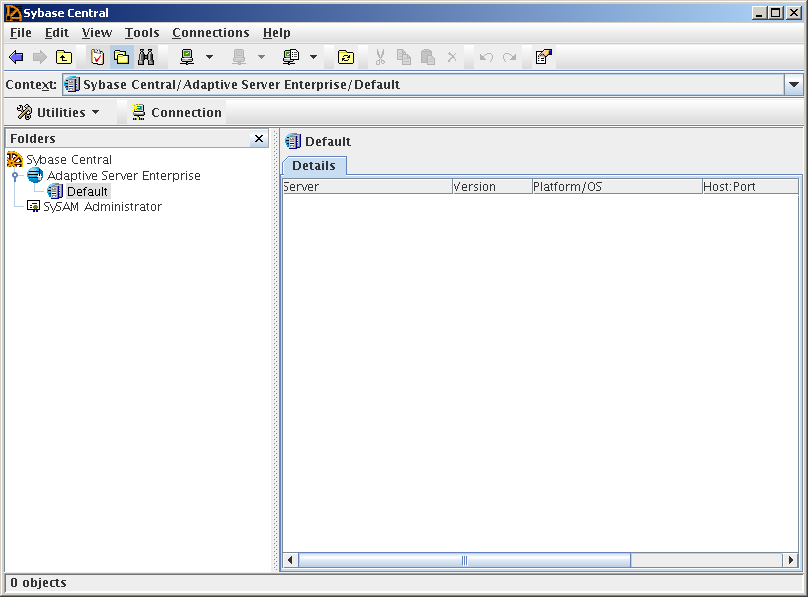Close the Folders pane

pyautogui.click(x=259, y=139)
